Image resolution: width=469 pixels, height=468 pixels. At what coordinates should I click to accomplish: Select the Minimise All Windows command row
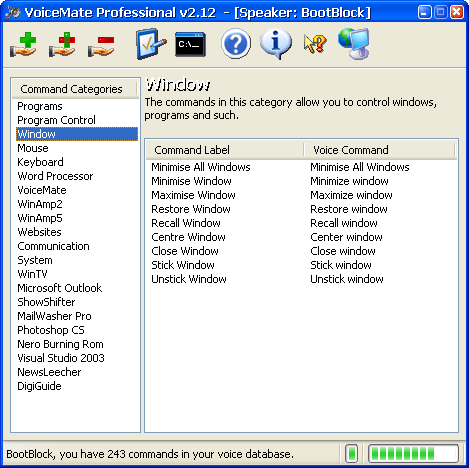click(301, 167)
